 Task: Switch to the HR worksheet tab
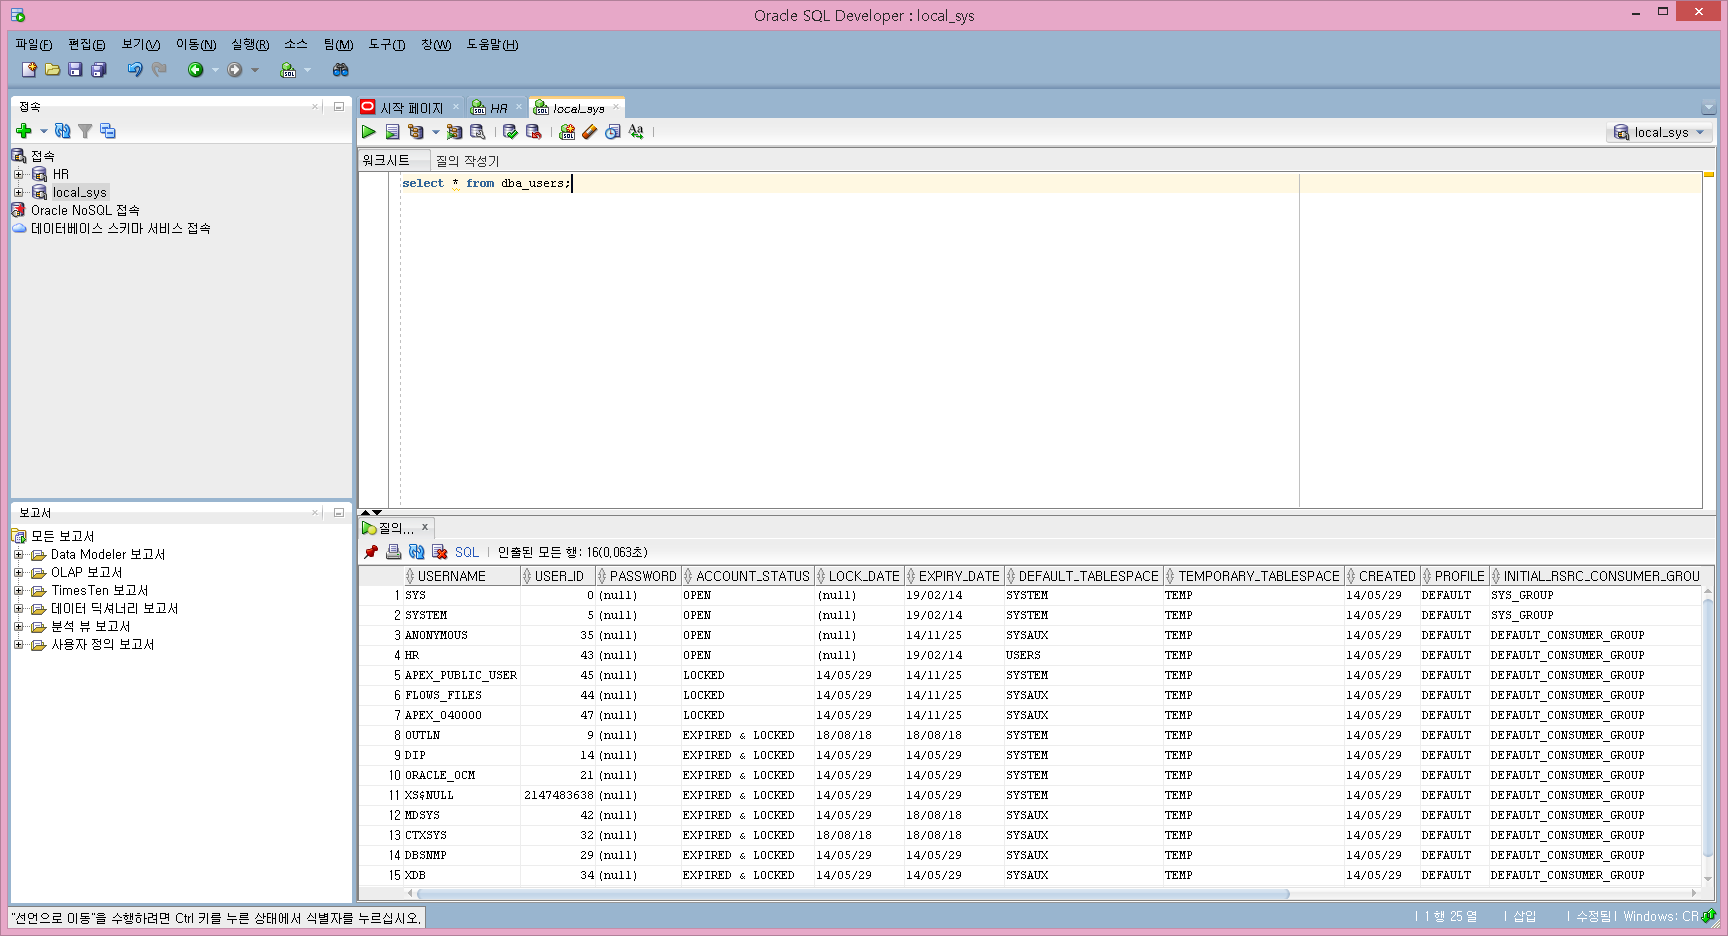point(497,108)
